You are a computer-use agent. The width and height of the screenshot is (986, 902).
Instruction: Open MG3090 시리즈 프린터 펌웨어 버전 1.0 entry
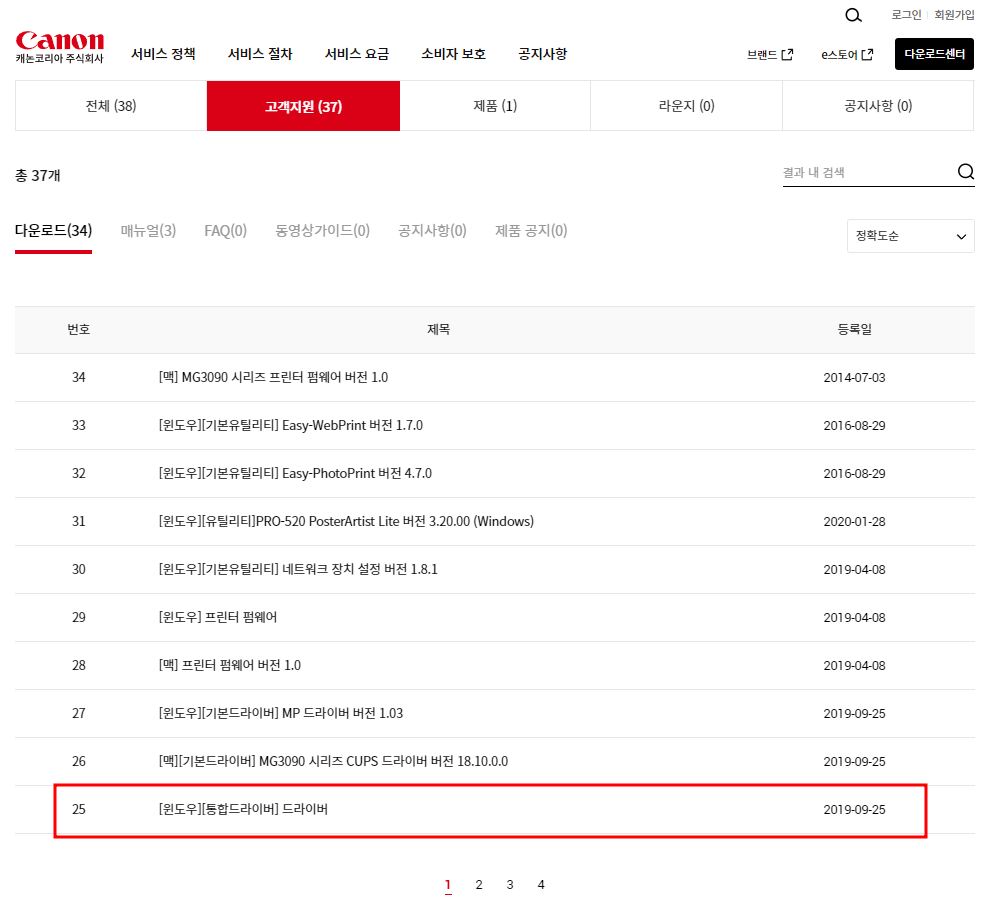point(273,377)
